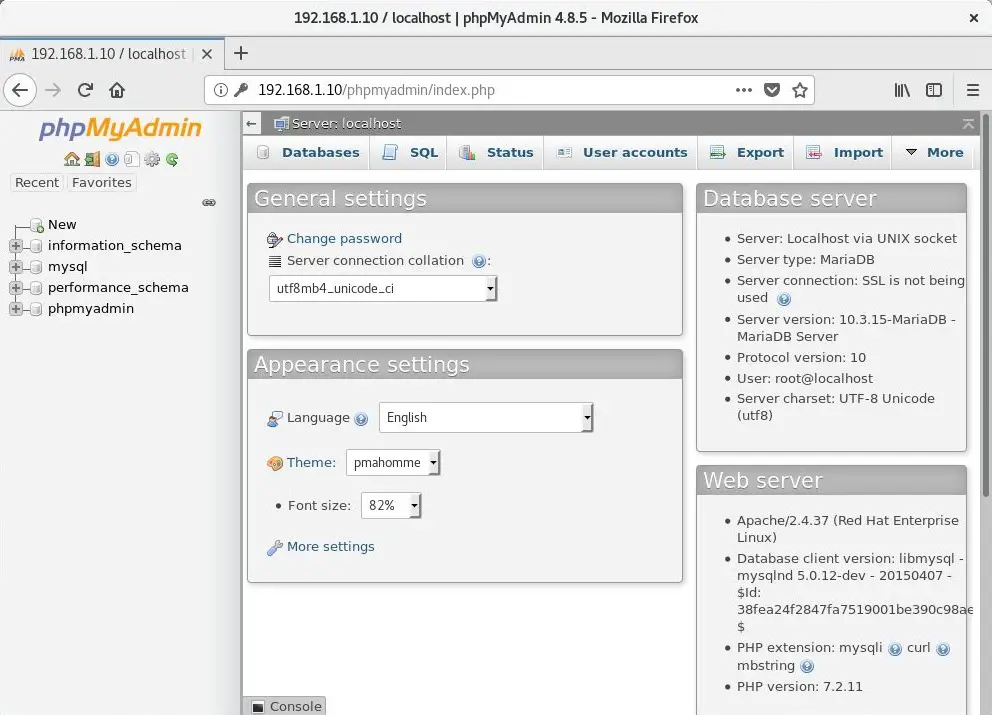Open the Console bar at bottom
This screenshot has height=715, width=992.
click(285, 706)
